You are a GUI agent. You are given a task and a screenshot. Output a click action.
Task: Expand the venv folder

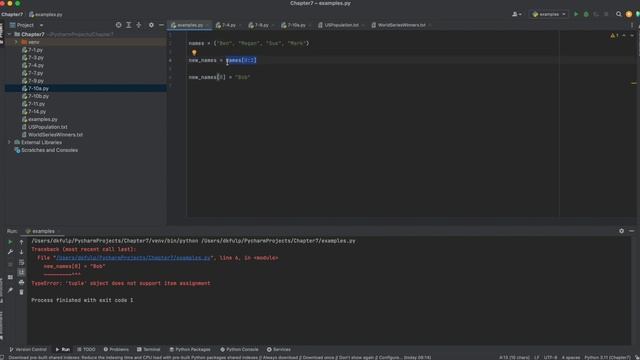pyautogui.click(x=16, y=42)
